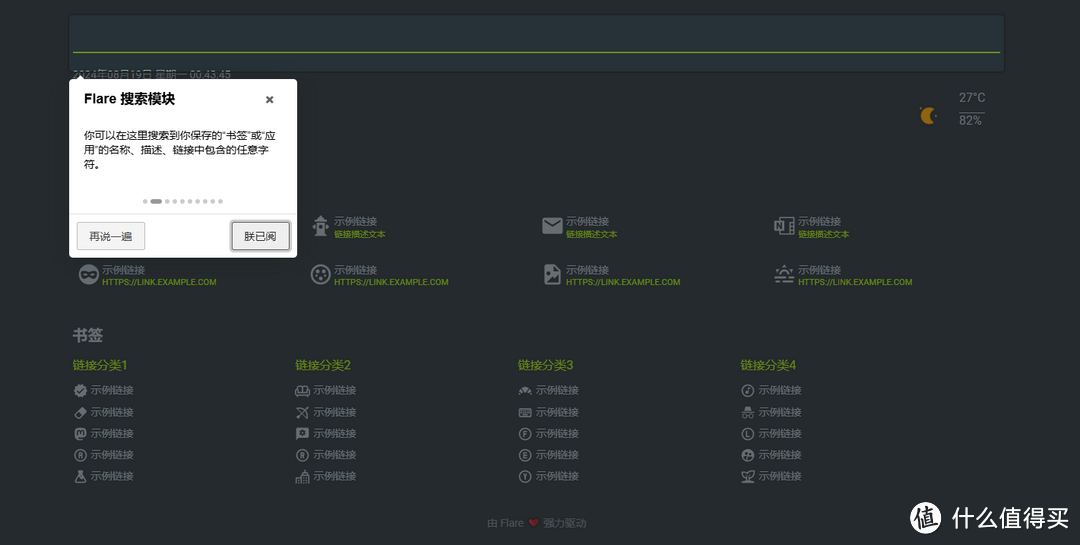The width and height of the screenshot is (1080, 545).
Task: Open the paw print app icon
Action: pyautogui.click(x=320, y=274)
